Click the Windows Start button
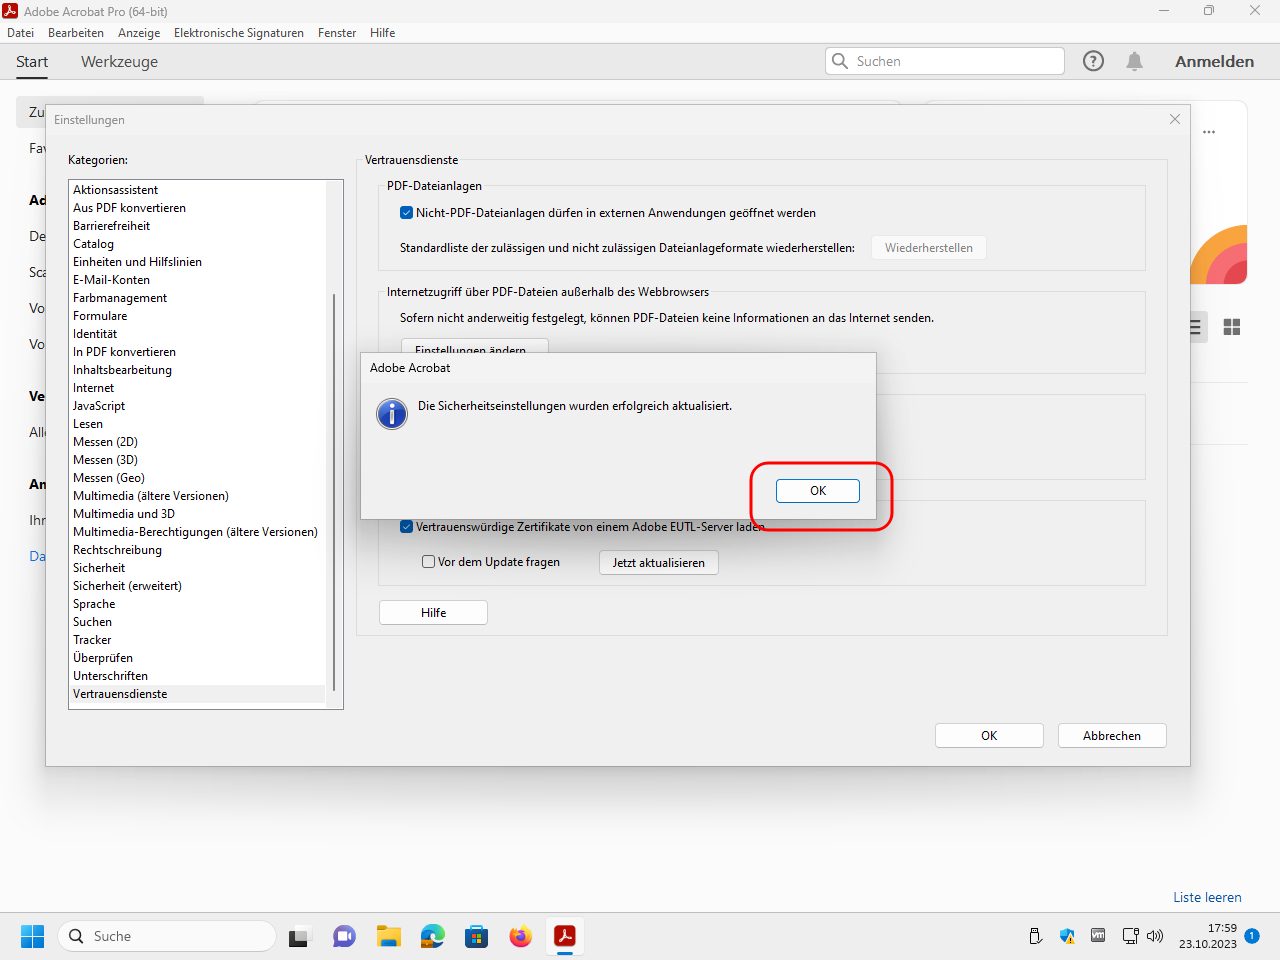 (x=33, y=936)
